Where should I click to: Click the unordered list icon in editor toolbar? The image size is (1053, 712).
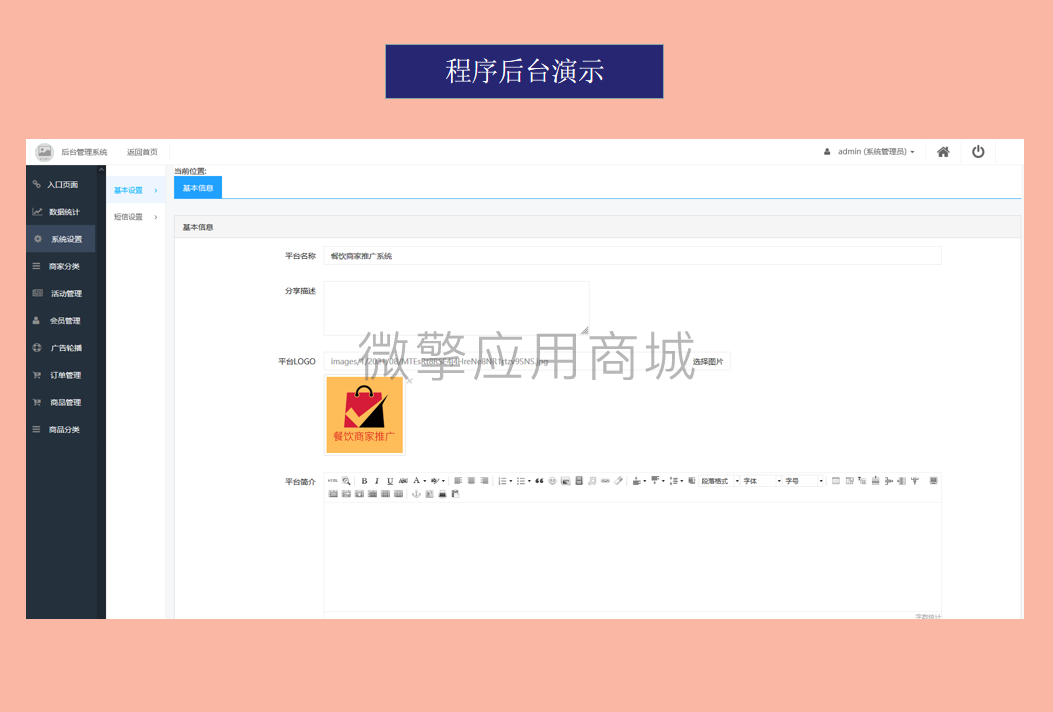[521, 481]
